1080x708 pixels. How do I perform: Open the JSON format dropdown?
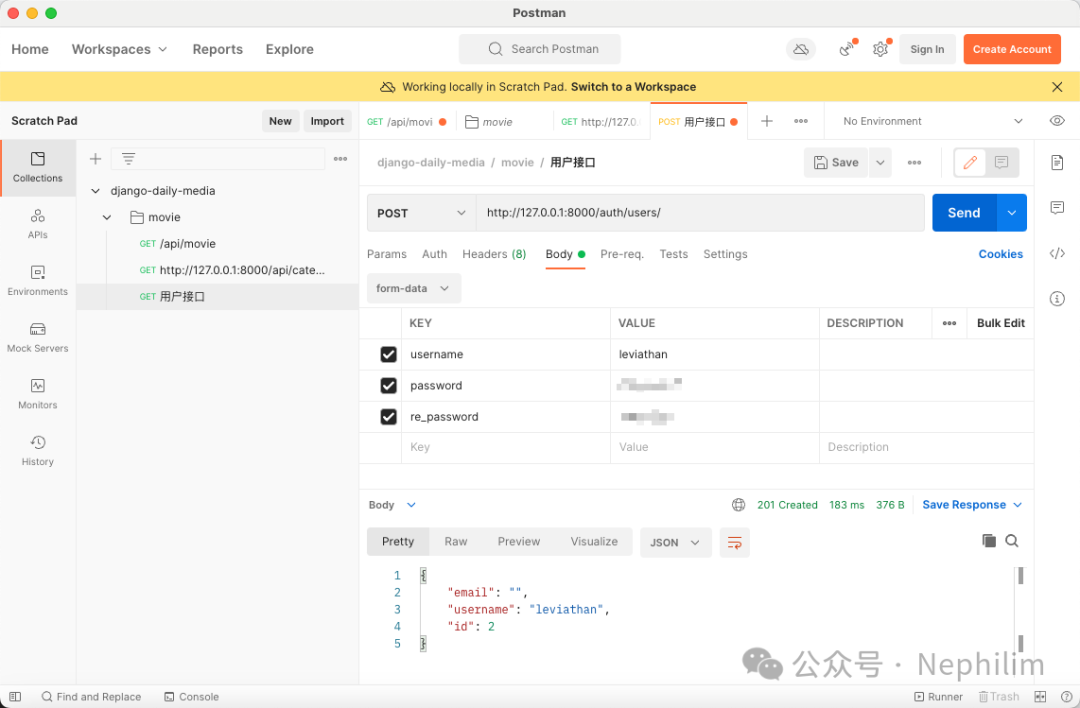point(675,543)
